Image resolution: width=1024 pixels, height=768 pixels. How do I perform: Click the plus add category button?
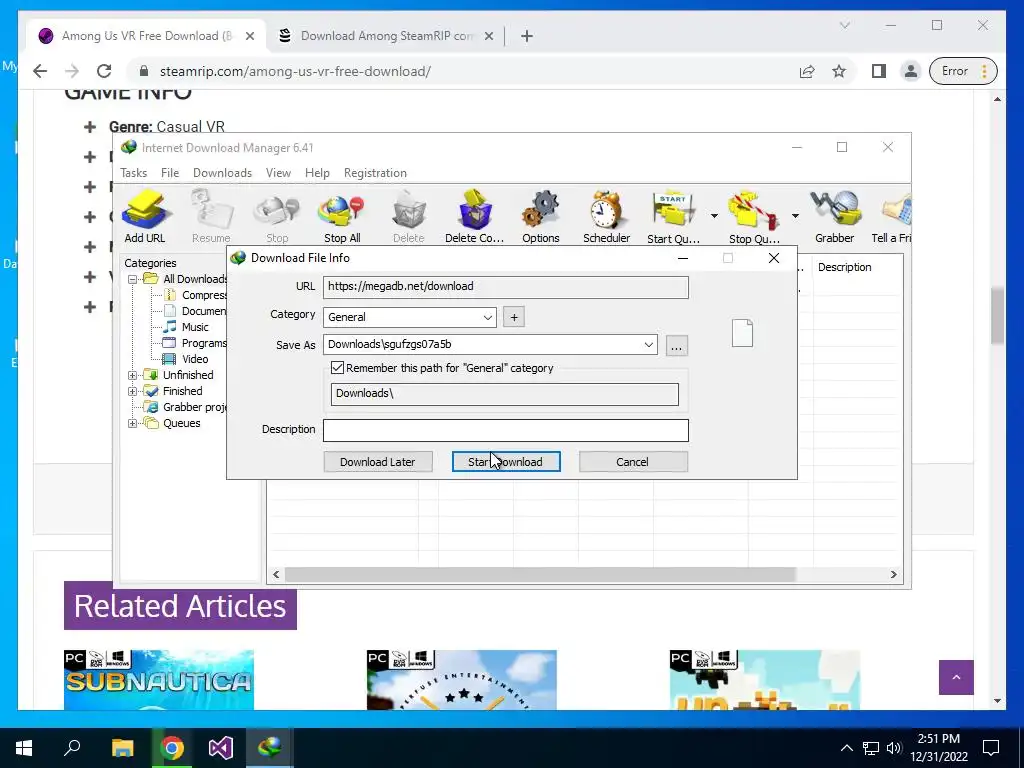(x=514, y=317)
